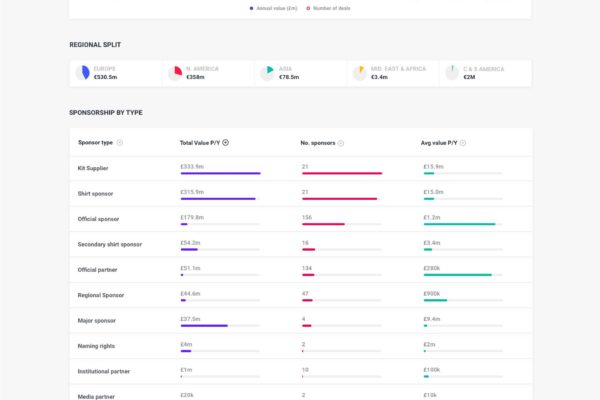Click the Official sponsor number of sponsors bar
The width and height of the screenshot is (600, 400).
tap(323, 224)
